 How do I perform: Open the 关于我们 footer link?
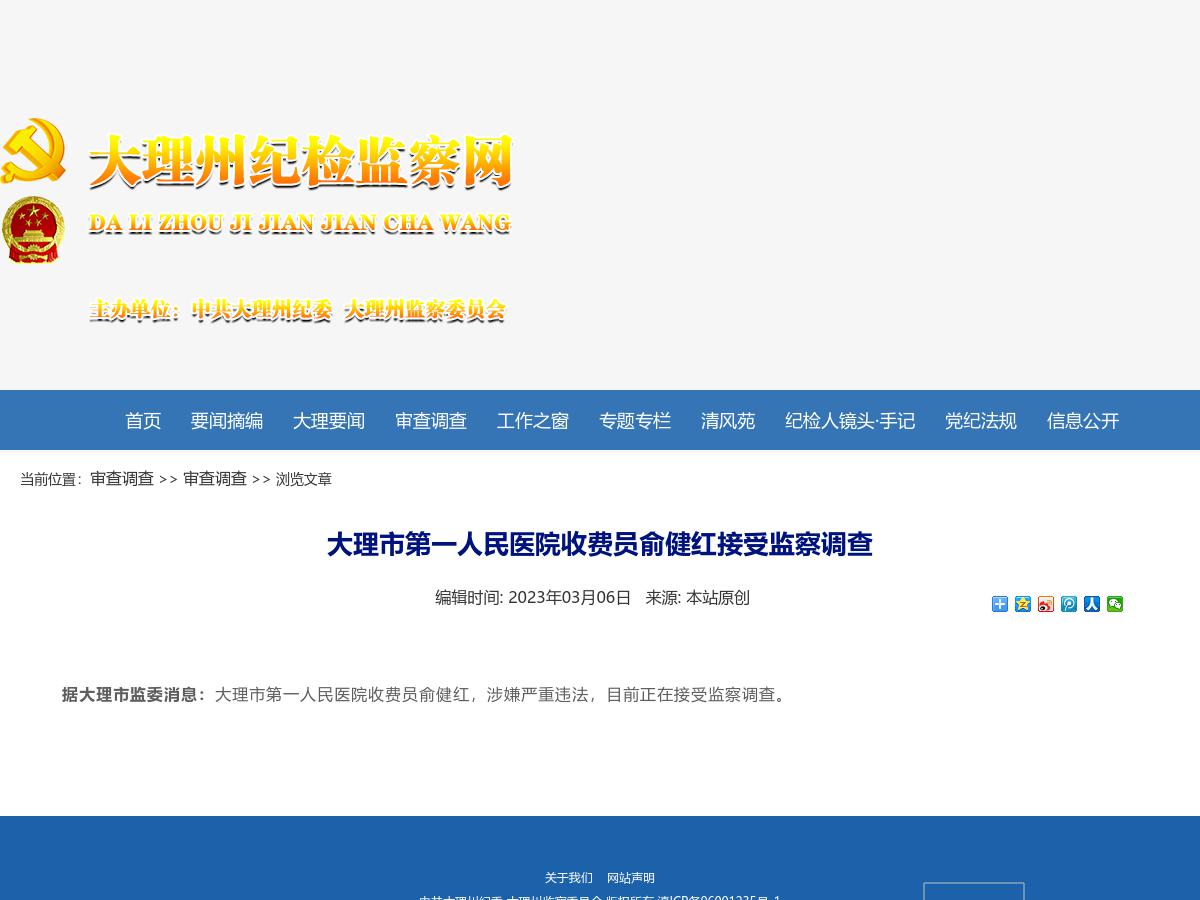[x=568, y=877]
